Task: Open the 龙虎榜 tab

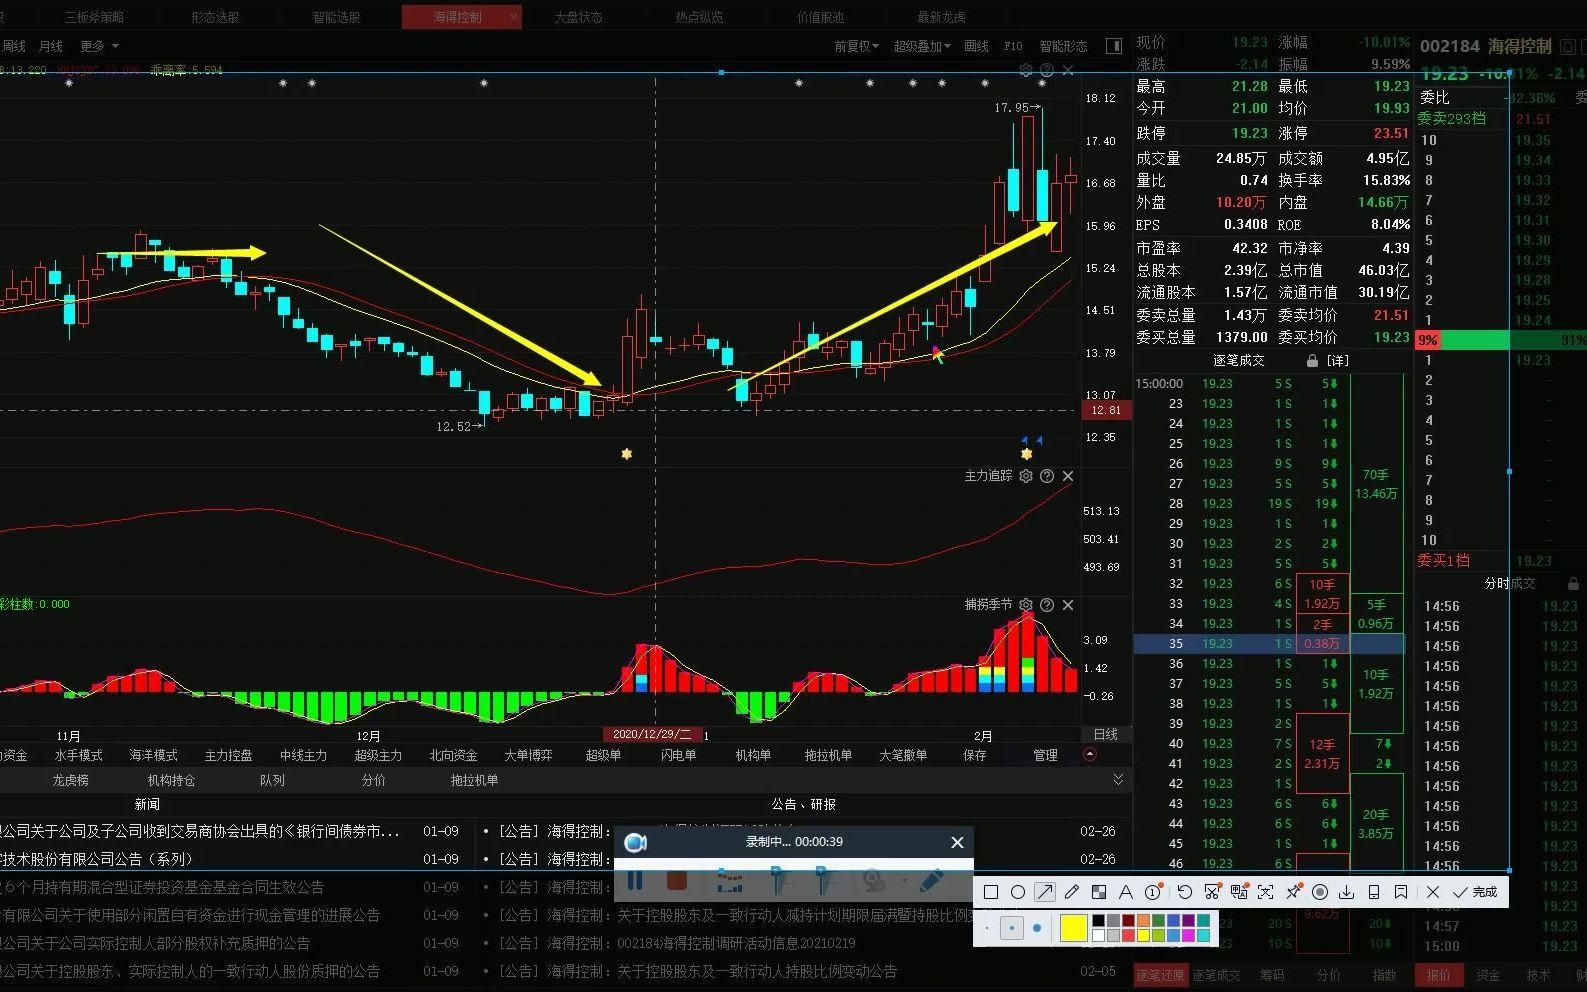Action: click(x=70, y=780)
